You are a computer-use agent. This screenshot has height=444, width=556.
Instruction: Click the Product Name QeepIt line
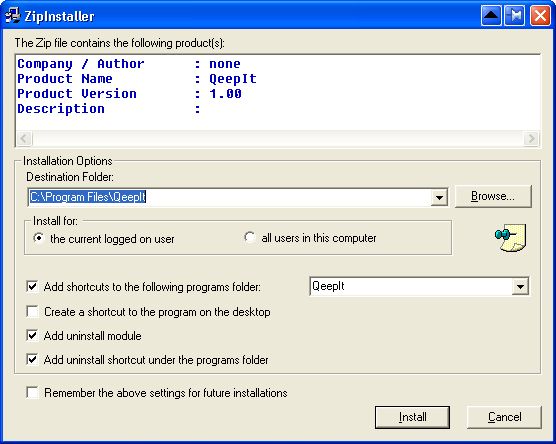(x=137, y=79)
